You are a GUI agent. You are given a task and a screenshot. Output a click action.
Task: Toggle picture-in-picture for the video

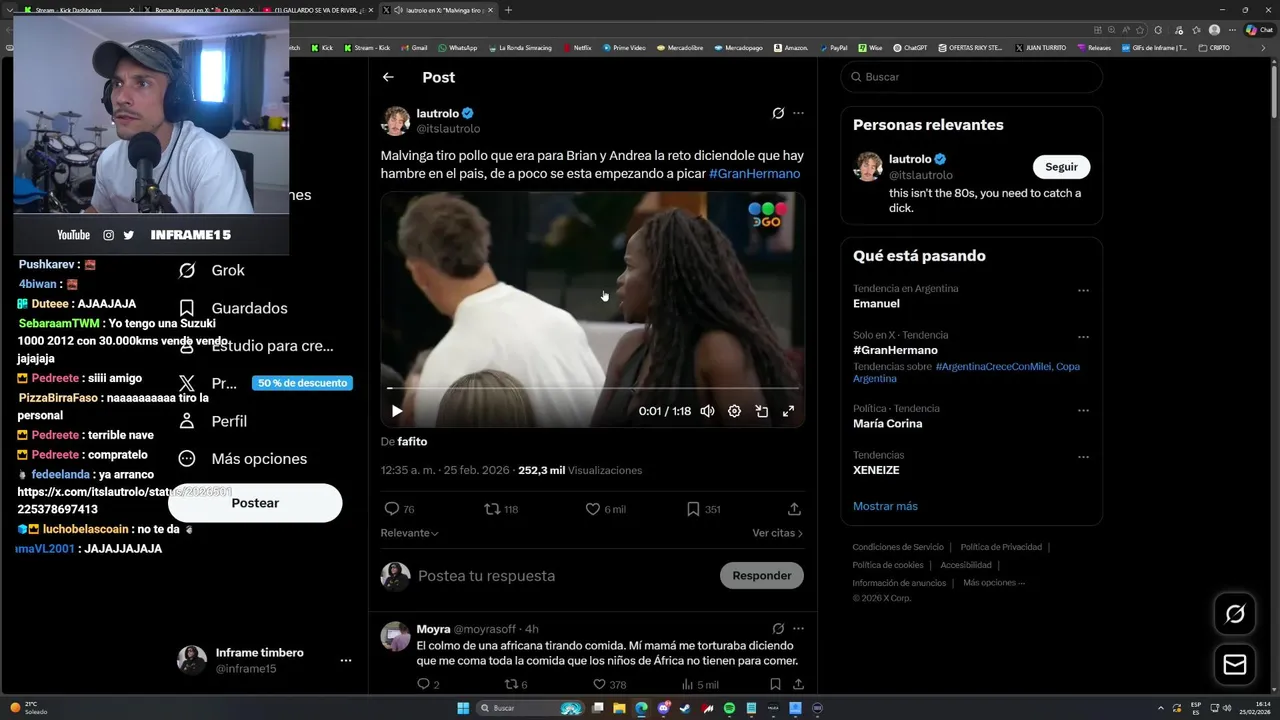pyautogui.click(x=761, y=411)
